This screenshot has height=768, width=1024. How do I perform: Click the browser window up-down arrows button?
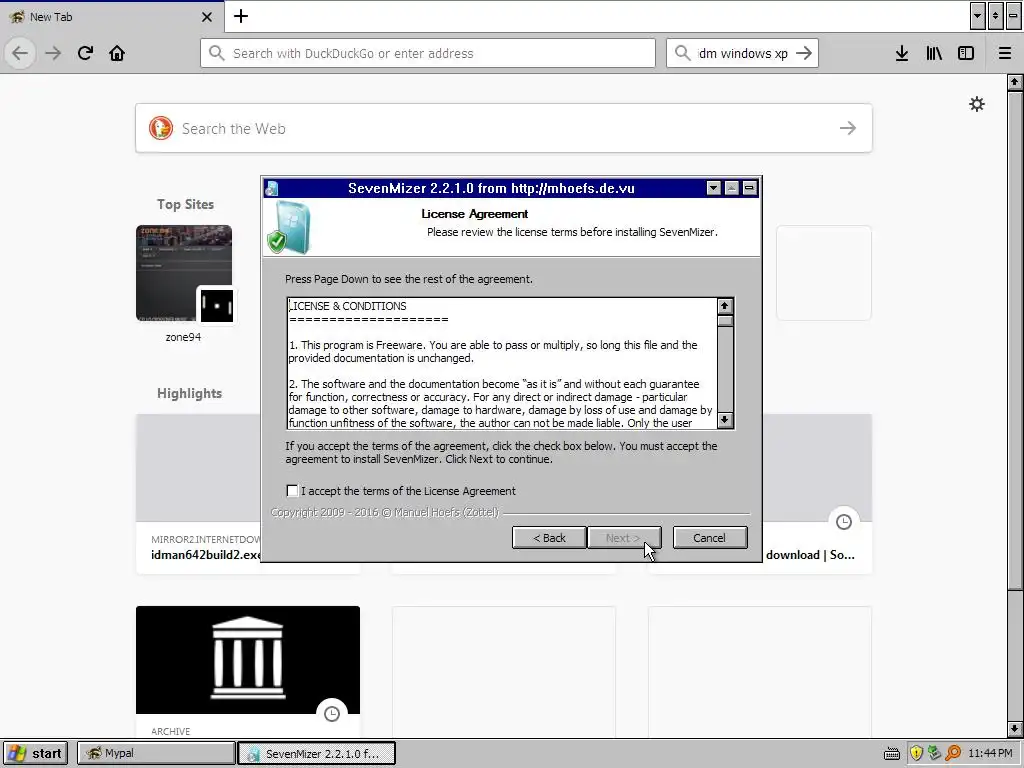(995, 16)
